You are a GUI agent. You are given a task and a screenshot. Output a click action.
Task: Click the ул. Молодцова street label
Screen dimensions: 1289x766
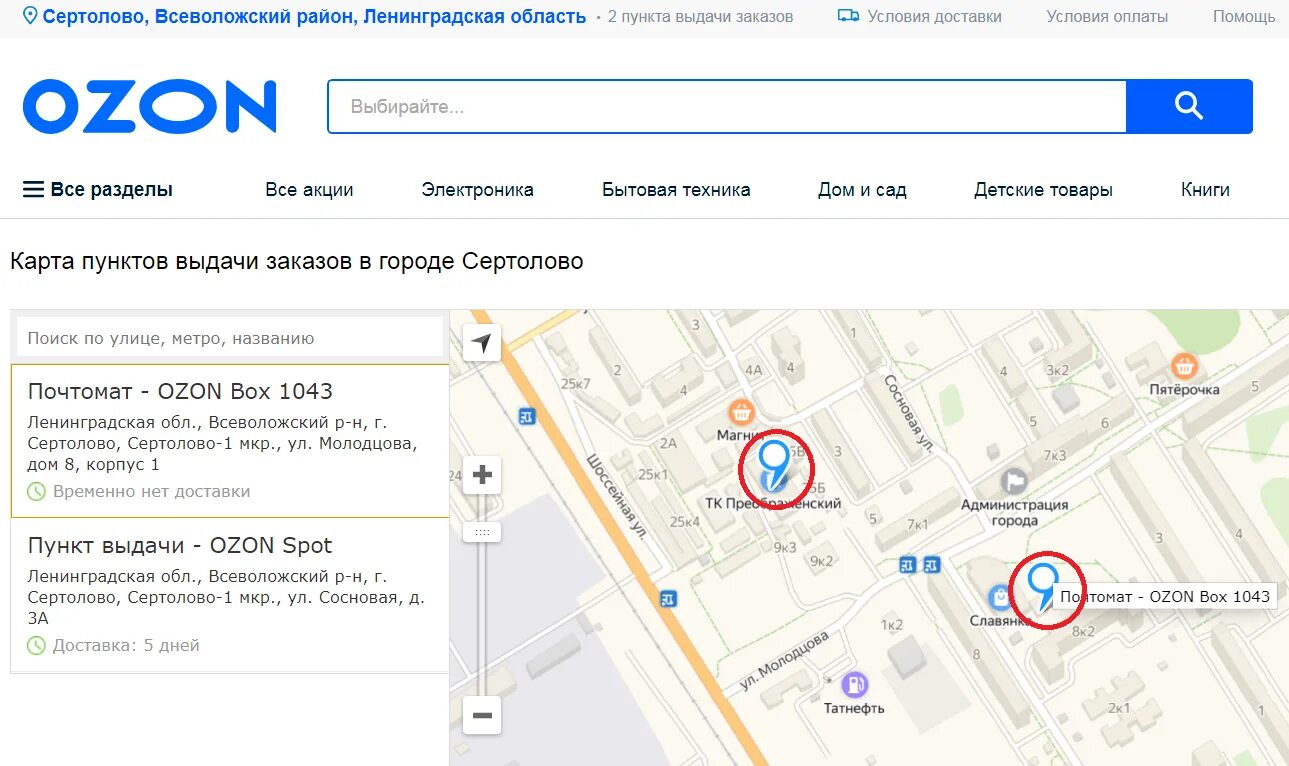point(785,660)
